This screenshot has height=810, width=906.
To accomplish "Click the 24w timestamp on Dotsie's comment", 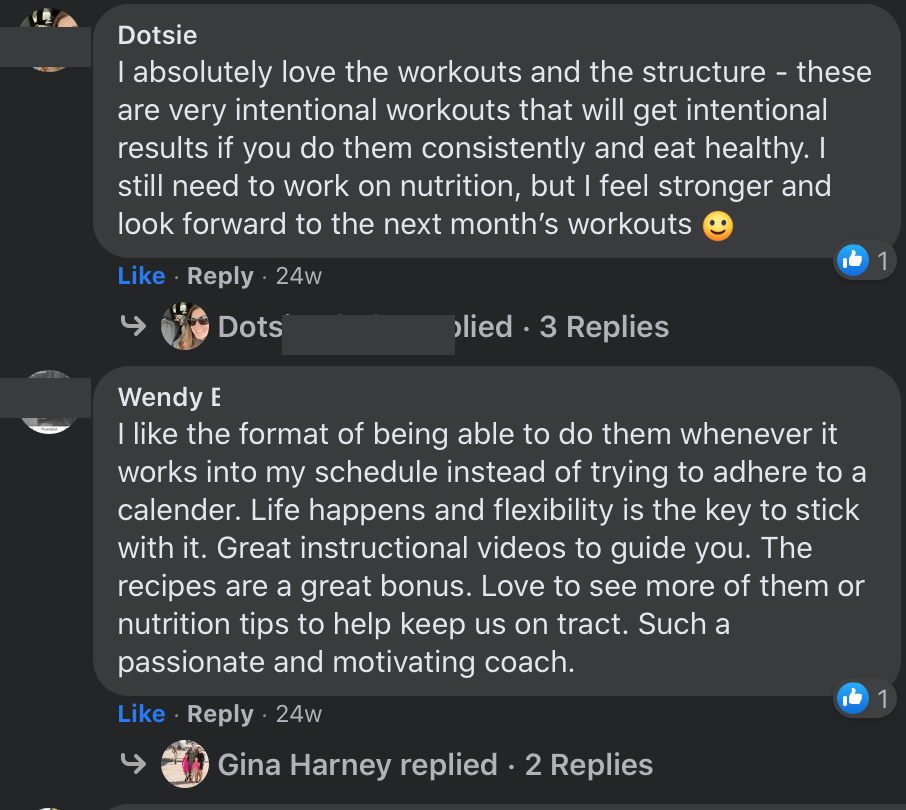I will [299, 276].
